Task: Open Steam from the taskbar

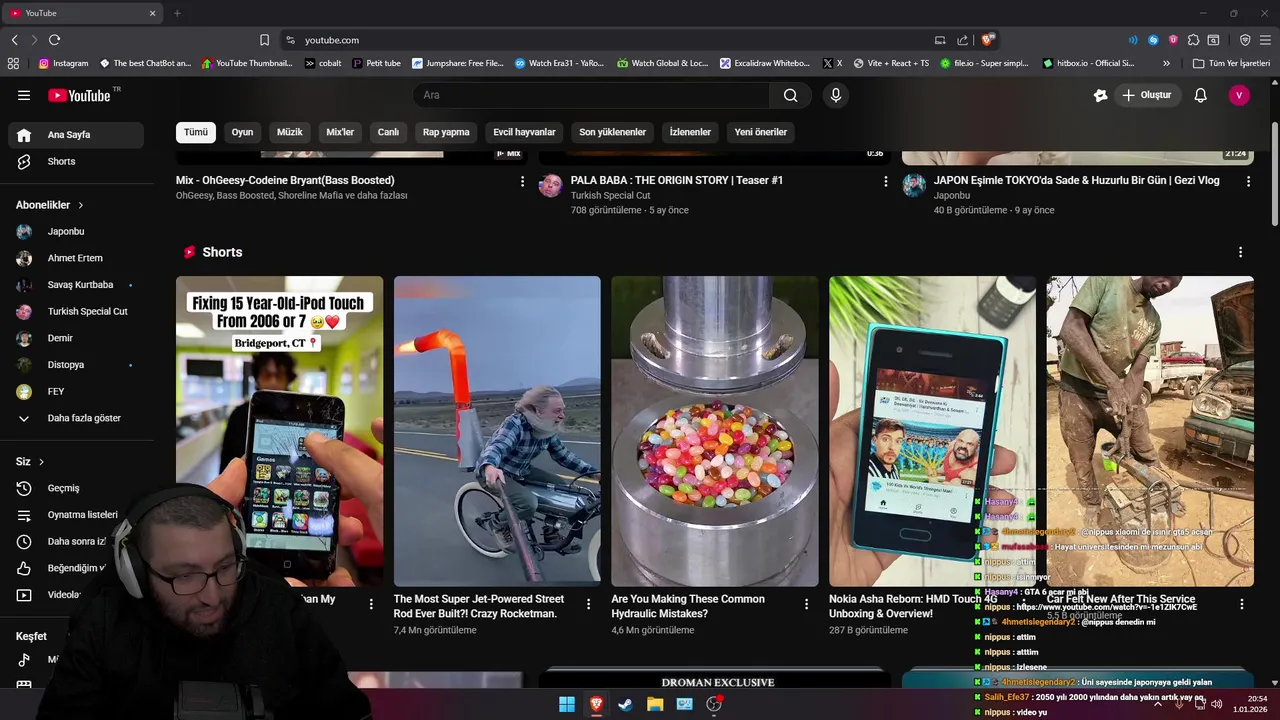Action: point(625,704)
